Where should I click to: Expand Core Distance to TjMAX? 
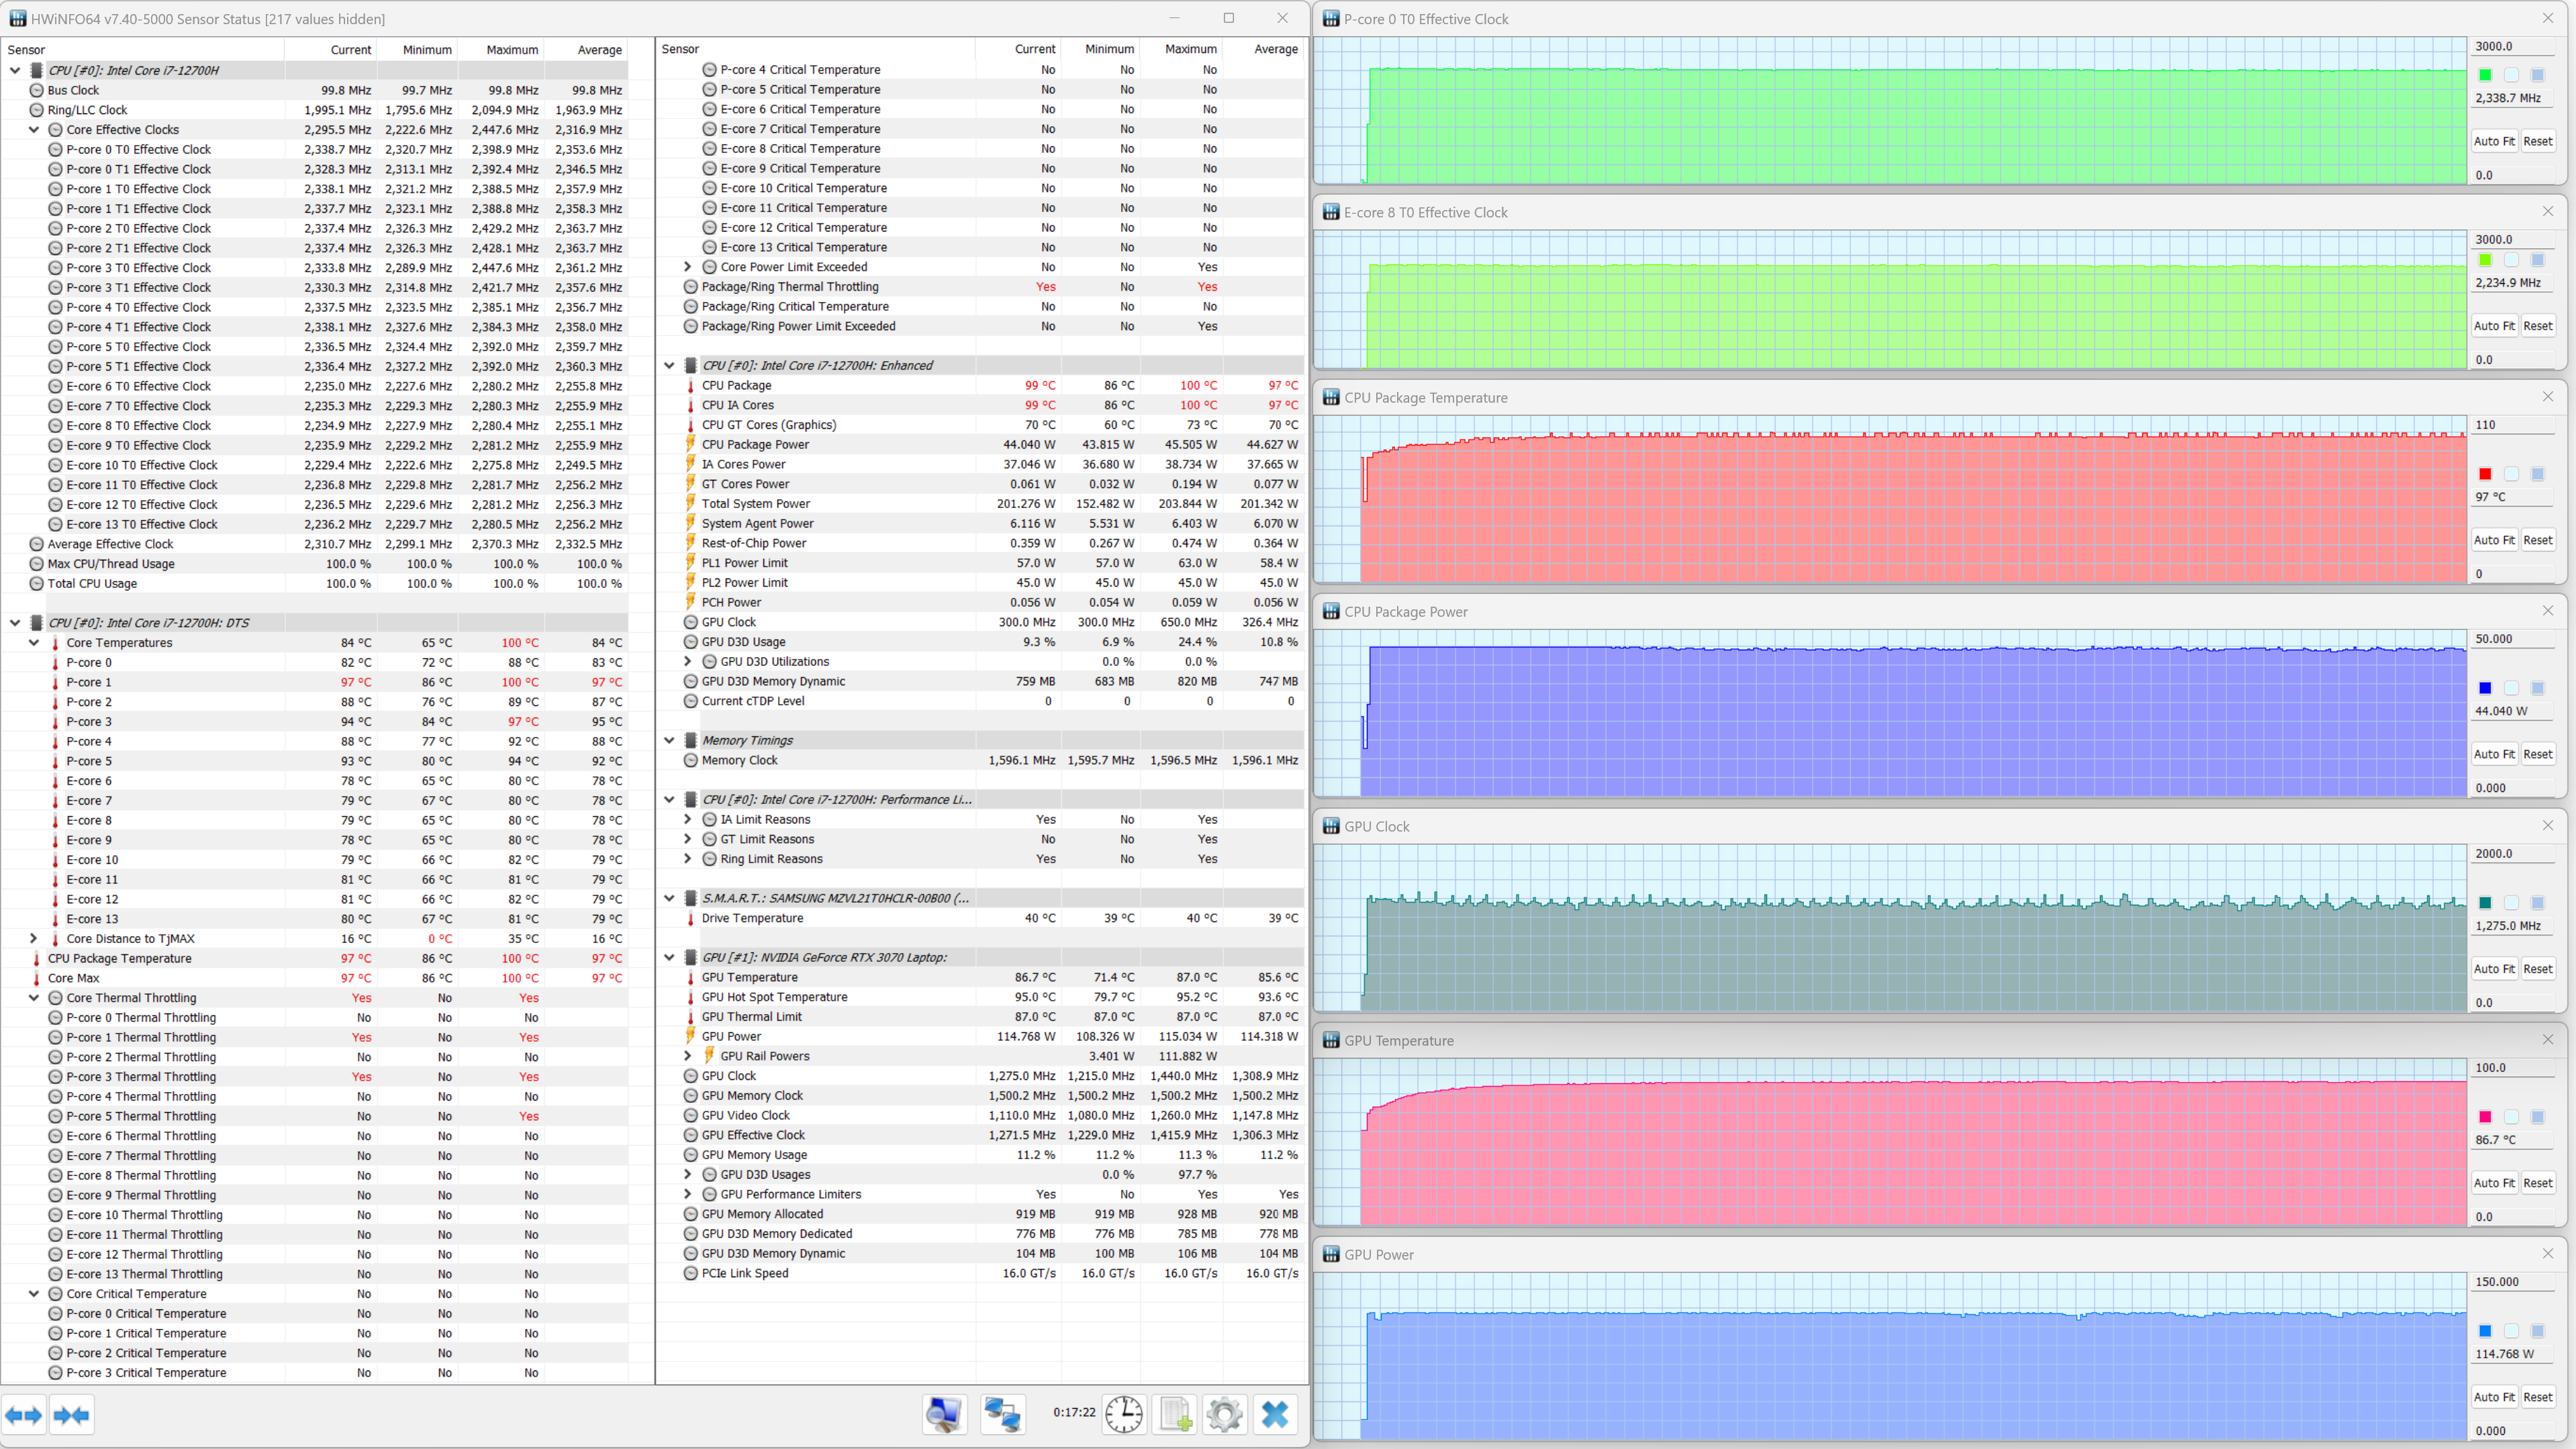click(34, 938)
